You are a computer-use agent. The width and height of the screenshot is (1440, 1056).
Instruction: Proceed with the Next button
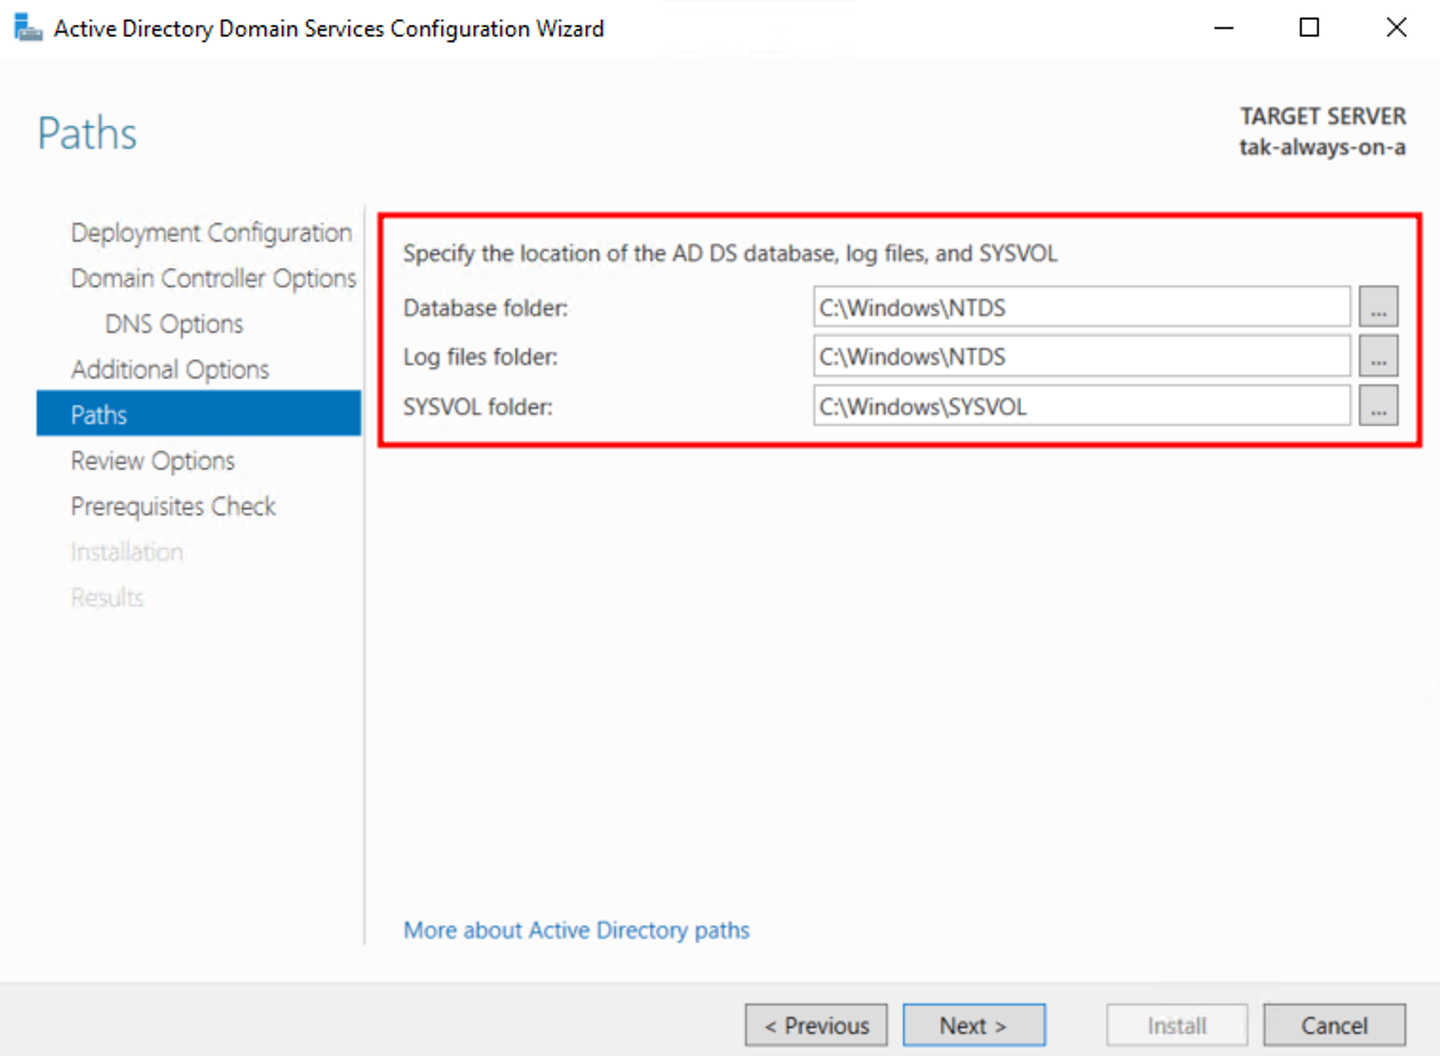tap(974, 1025)
